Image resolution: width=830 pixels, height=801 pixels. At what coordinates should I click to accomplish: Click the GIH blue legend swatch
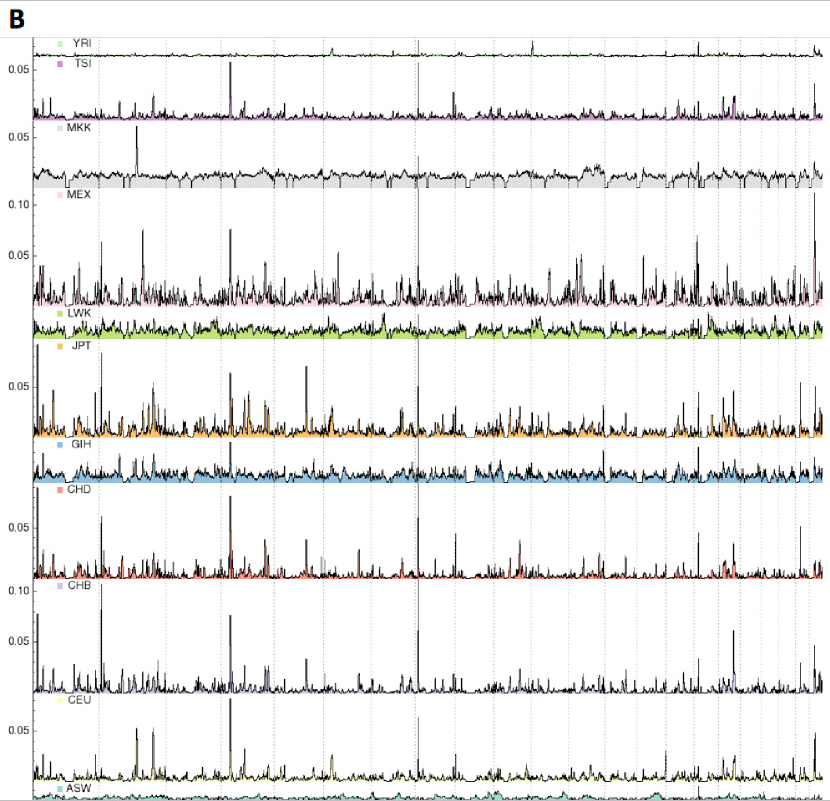point(60,445)
